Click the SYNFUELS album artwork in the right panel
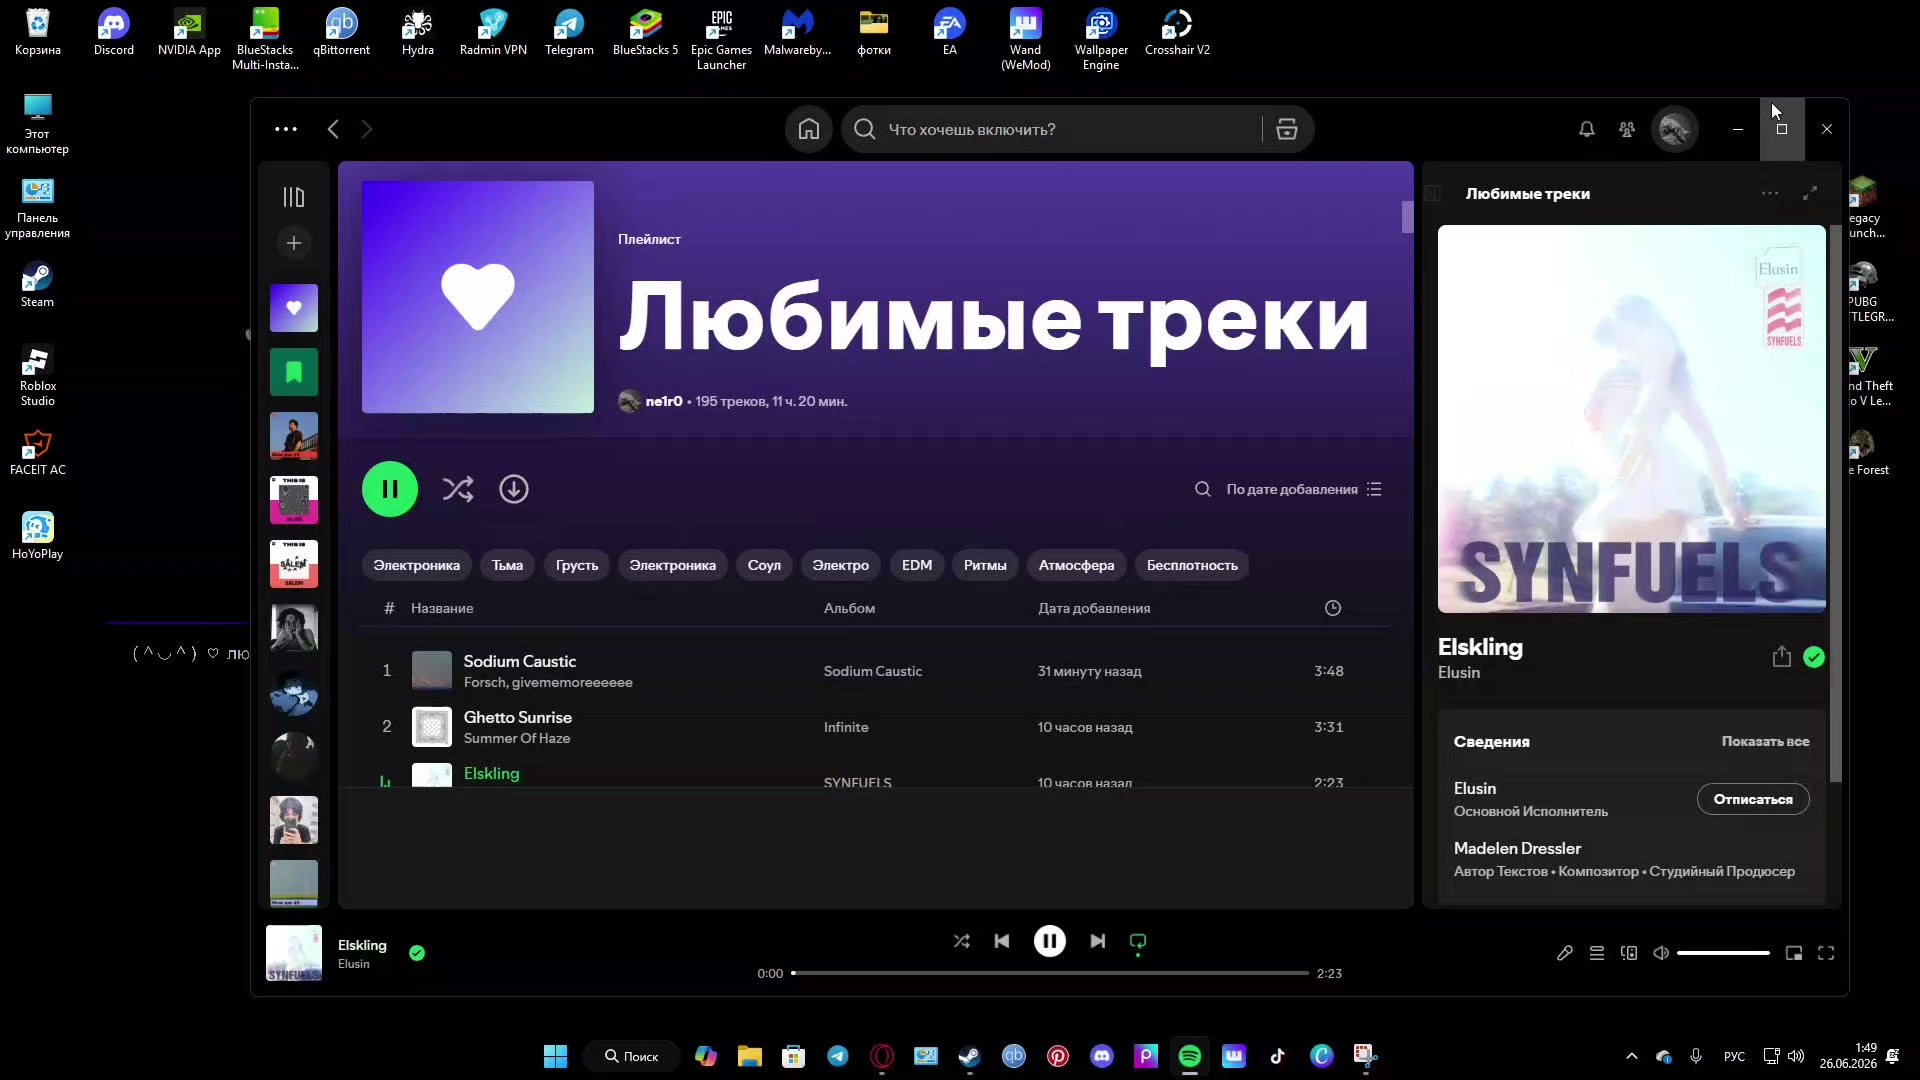This screenshot has height=1080, width=1920. pyautogui.click(x=1632, y=419)
